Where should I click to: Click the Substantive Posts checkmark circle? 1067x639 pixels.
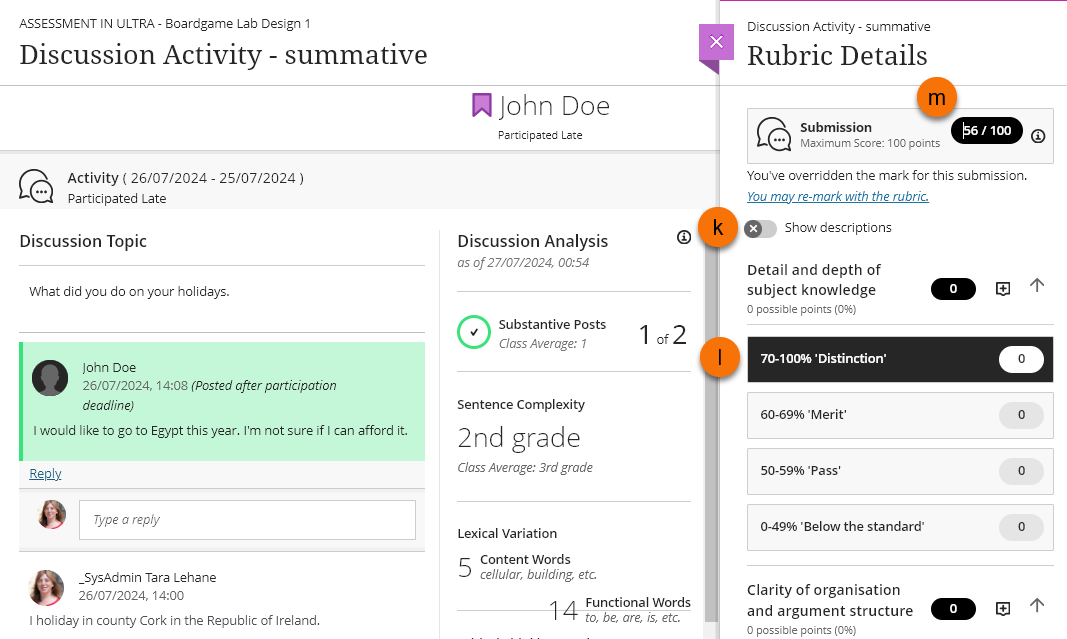tap(474, 332)
